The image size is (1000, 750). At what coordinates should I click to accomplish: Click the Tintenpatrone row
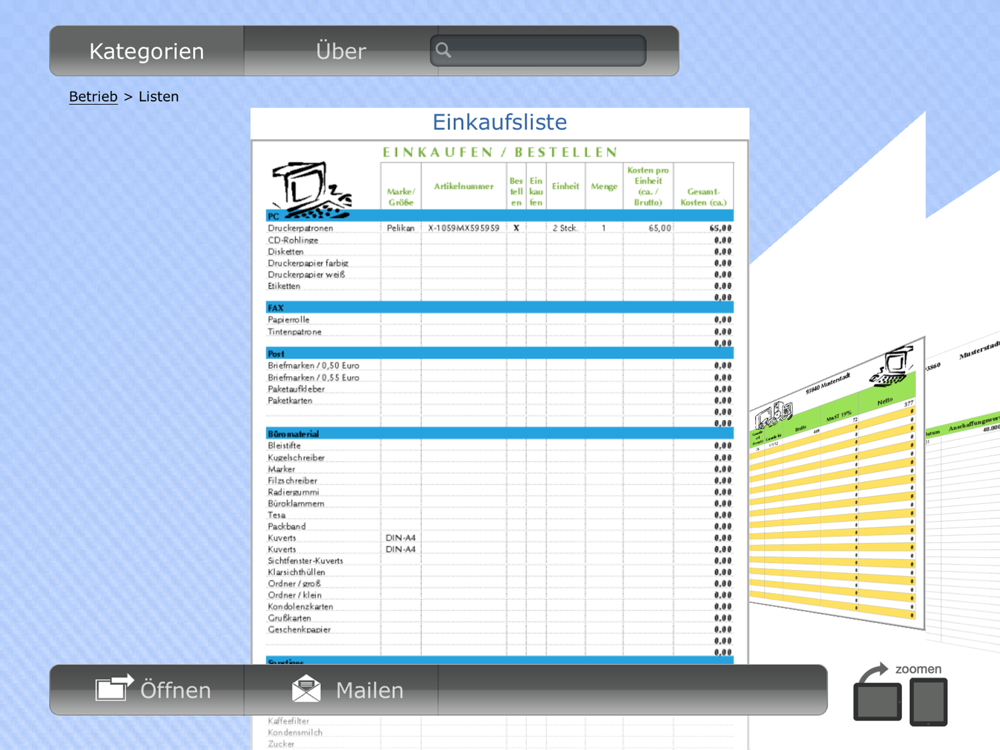(x=499, y=332)
